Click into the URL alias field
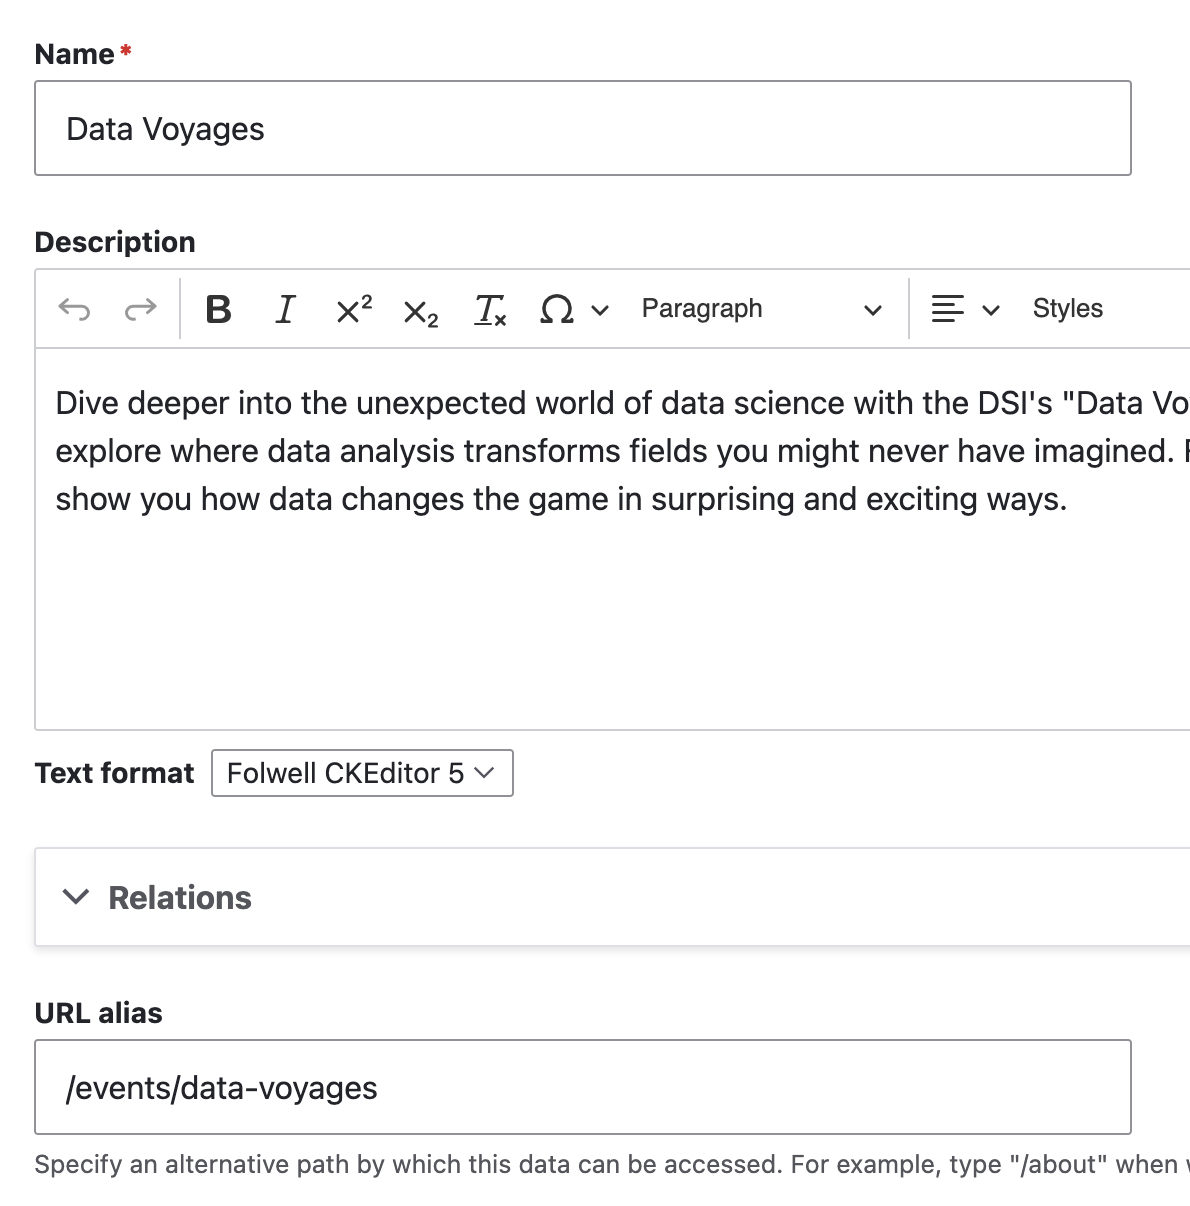Image resolution: width=1190 pixels, height=1206 pixels. 582,1088
